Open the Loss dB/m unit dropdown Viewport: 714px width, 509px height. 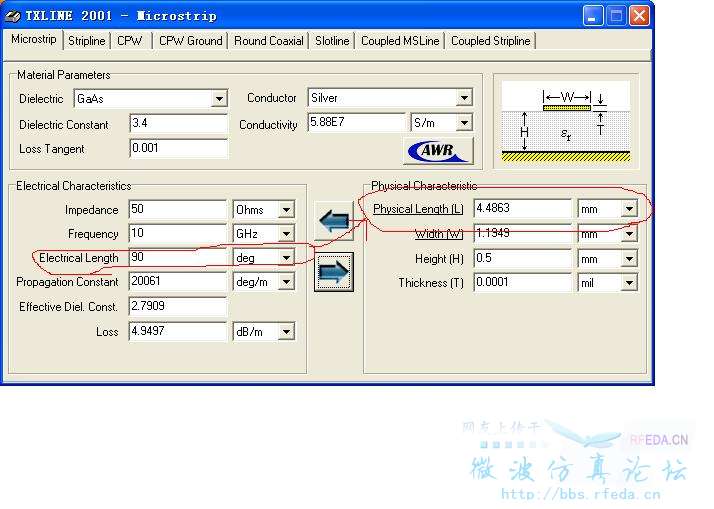point(286,332)
